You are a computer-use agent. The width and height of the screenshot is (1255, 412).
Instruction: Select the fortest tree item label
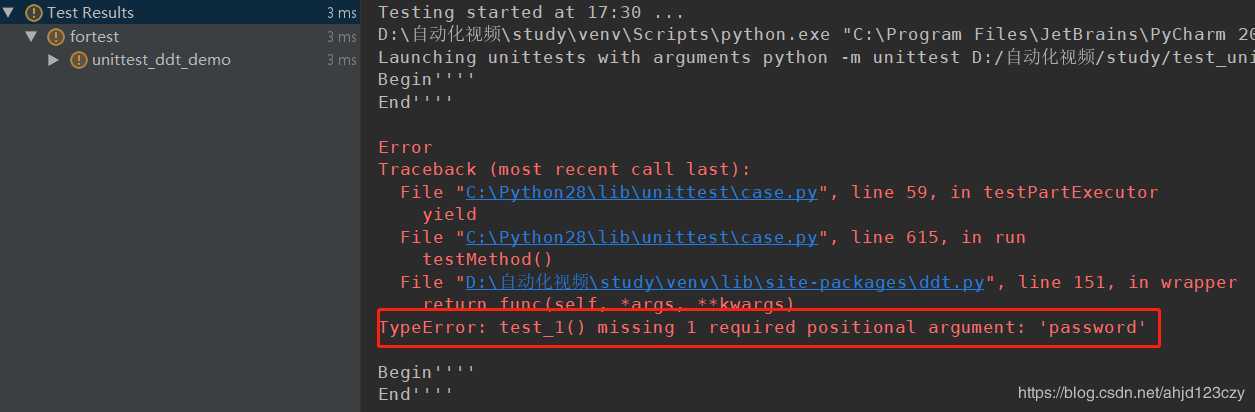click(94, 37)
